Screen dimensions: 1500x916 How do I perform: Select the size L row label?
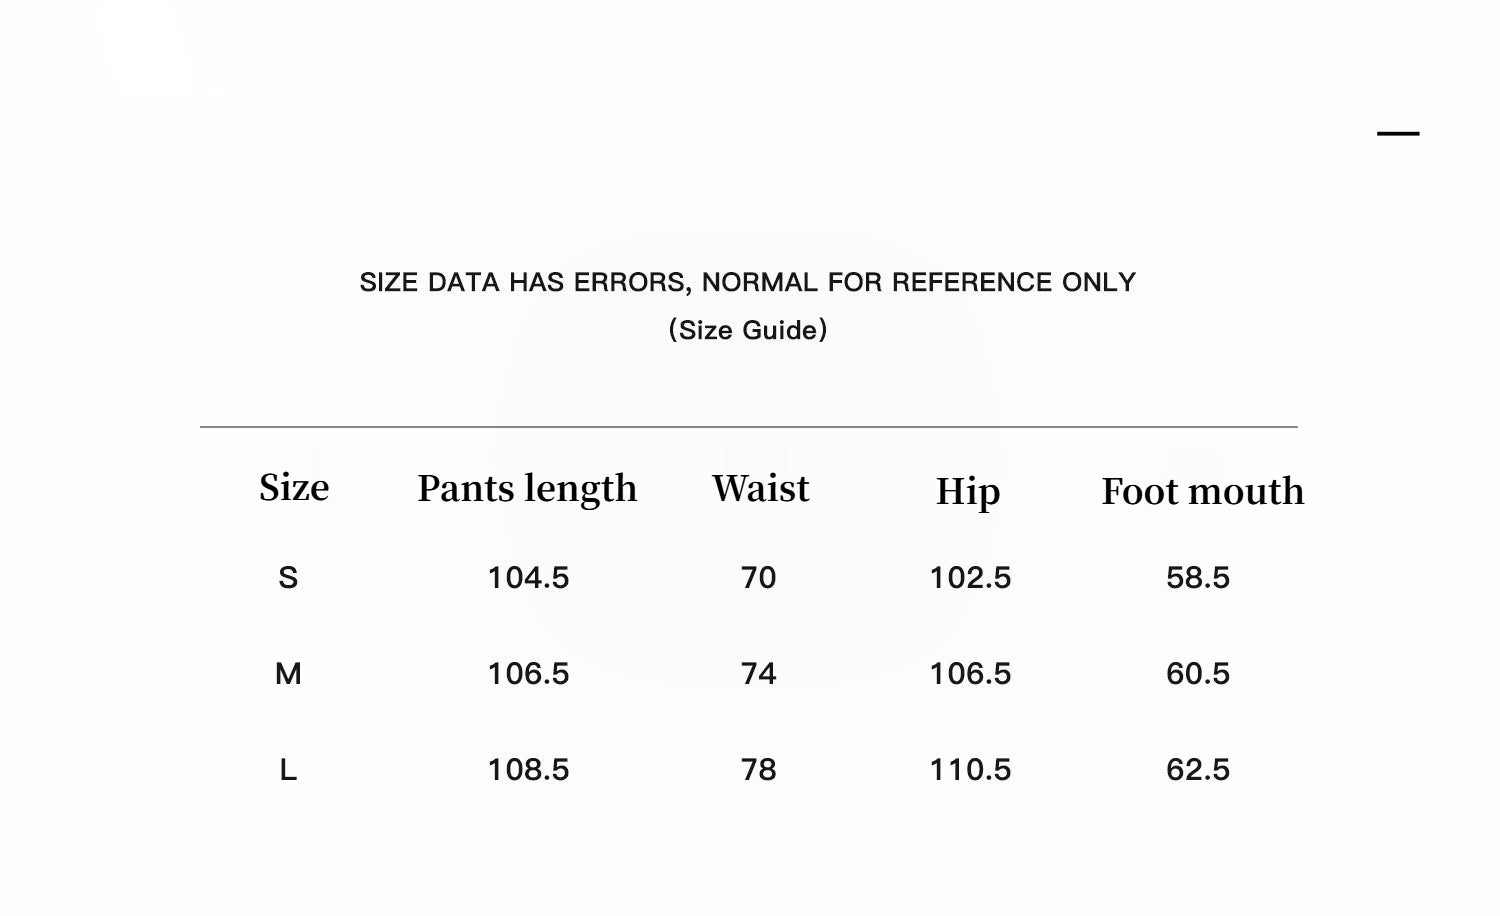[x=288, y=770]
